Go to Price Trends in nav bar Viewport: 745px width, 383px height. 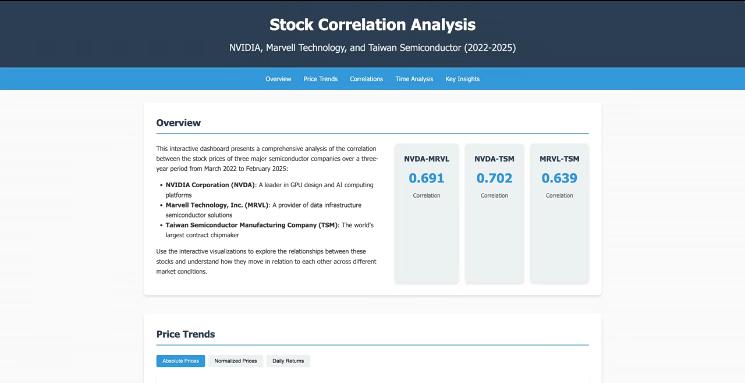coord(320,79)
